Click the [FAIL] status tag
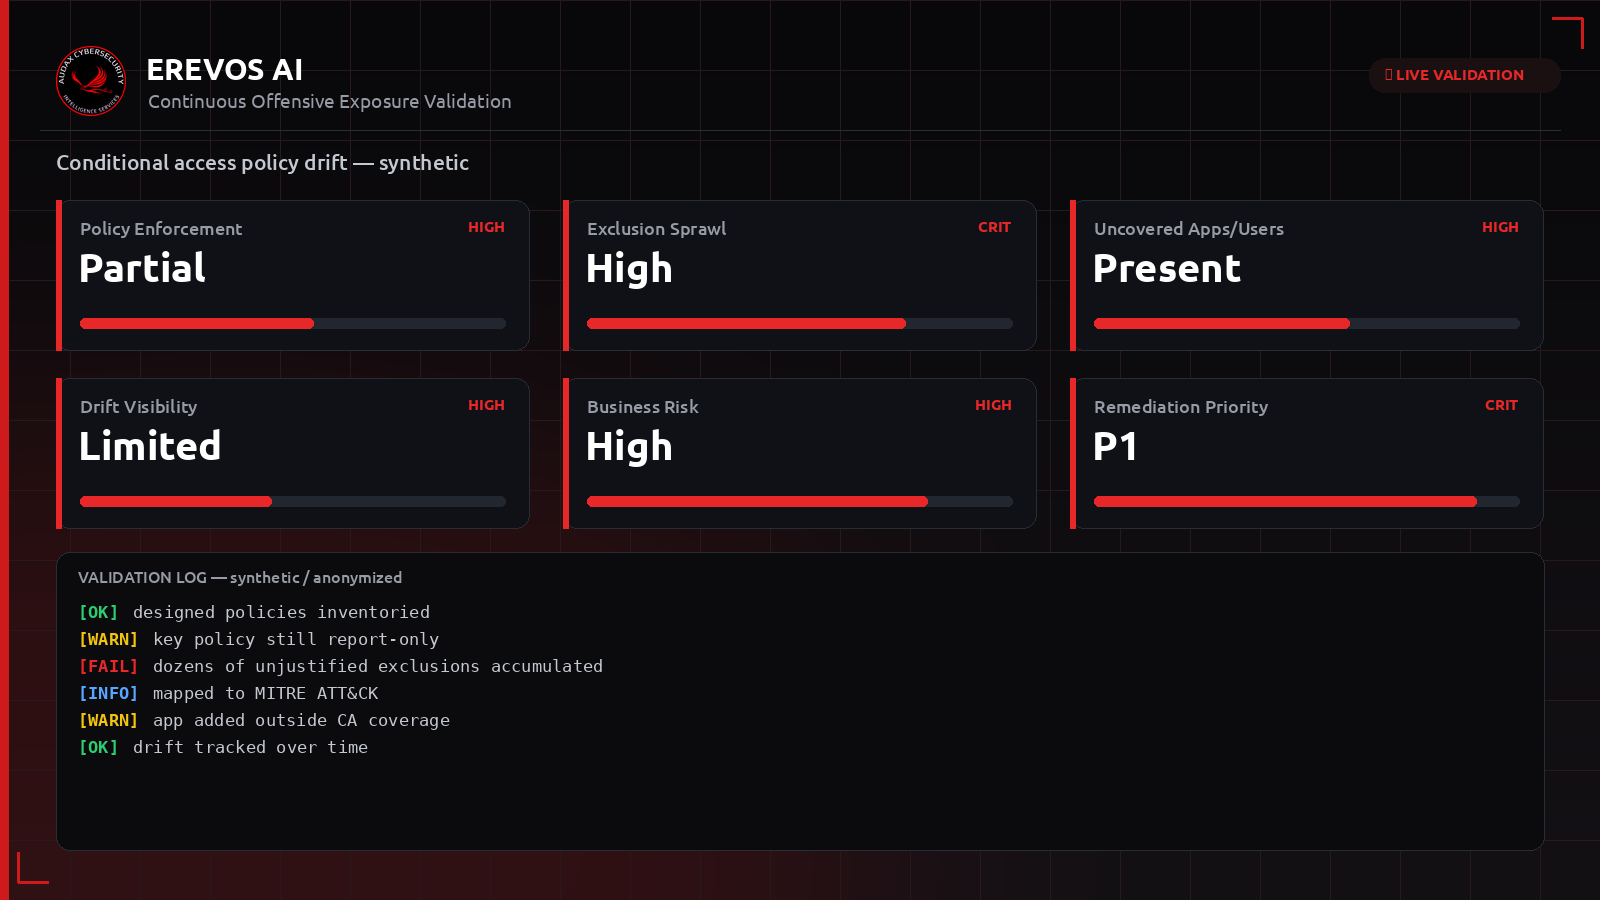Screen dimensions: 1600x900 pyautogui.click(x=108, y=666)
